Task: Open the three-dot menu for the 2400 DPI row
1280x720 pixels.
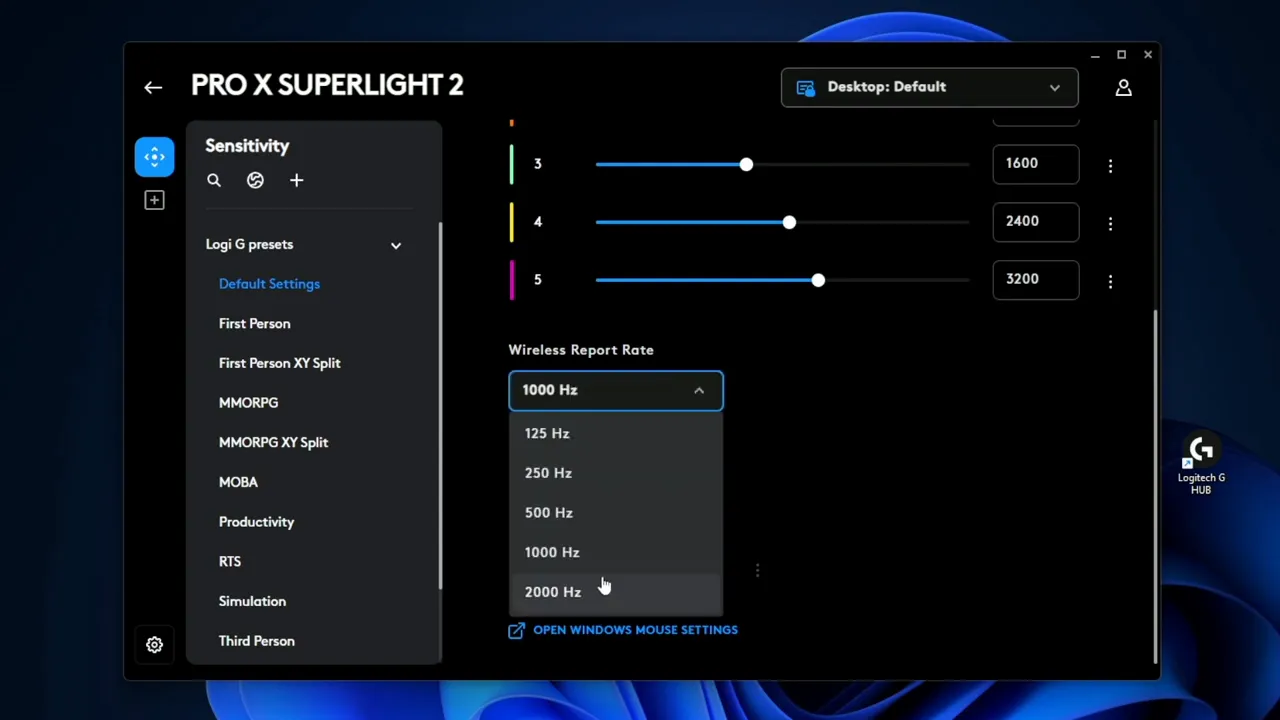Action: coord(1110,223)
